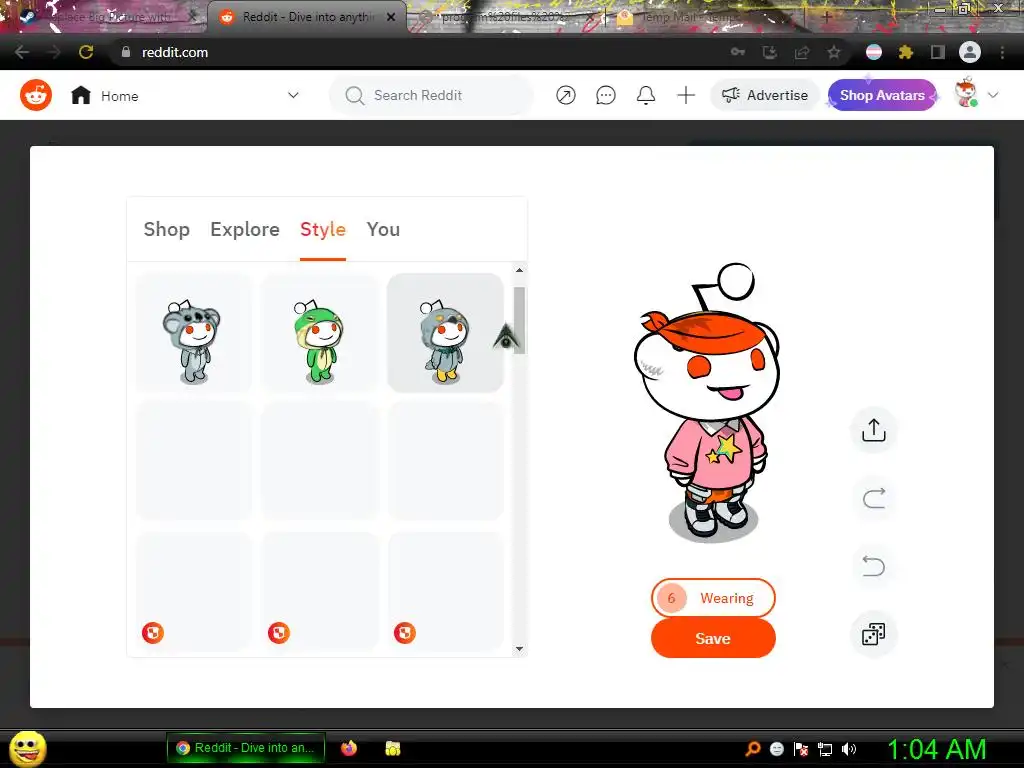Open Shop Avatars

point(882,95)
